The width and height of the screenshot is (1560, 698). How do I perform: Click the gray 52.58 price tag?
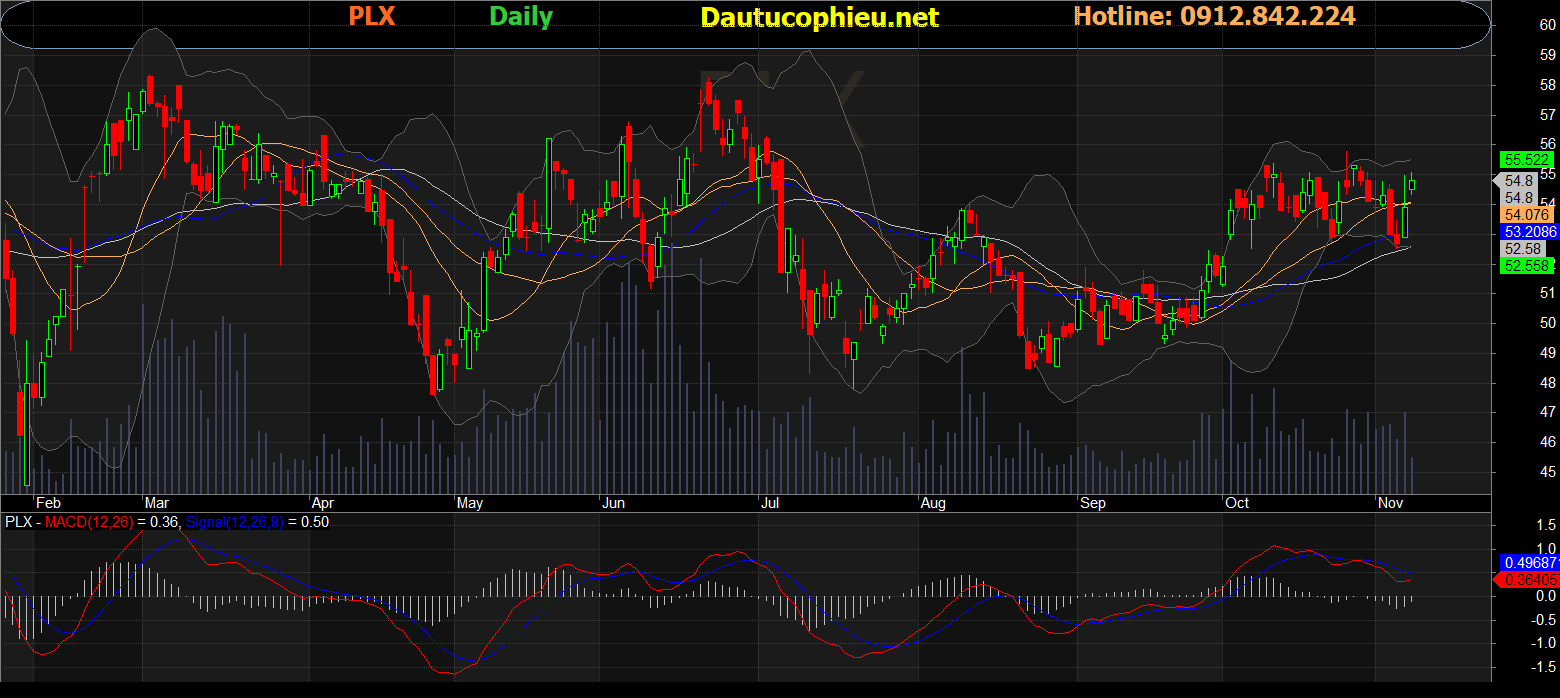[x=1526, y=248]
